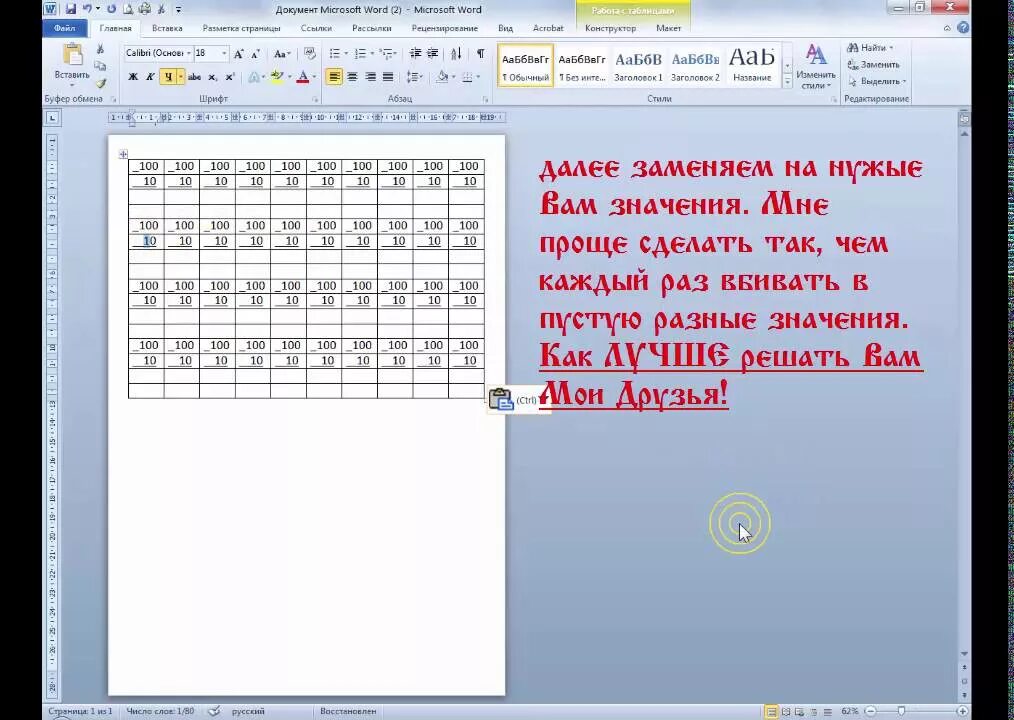The image size is (1014, 720).
Task: Select align left paragraph button
Action: [x=334, y=77]
